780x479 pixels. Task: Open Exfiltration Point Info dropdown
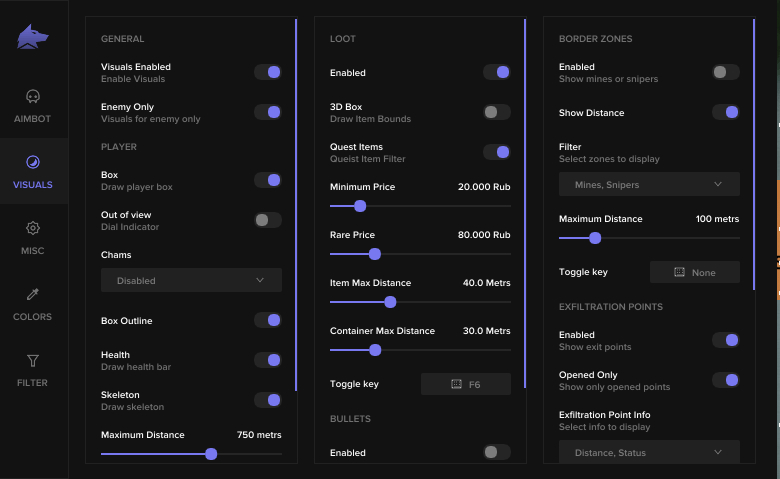648,453
